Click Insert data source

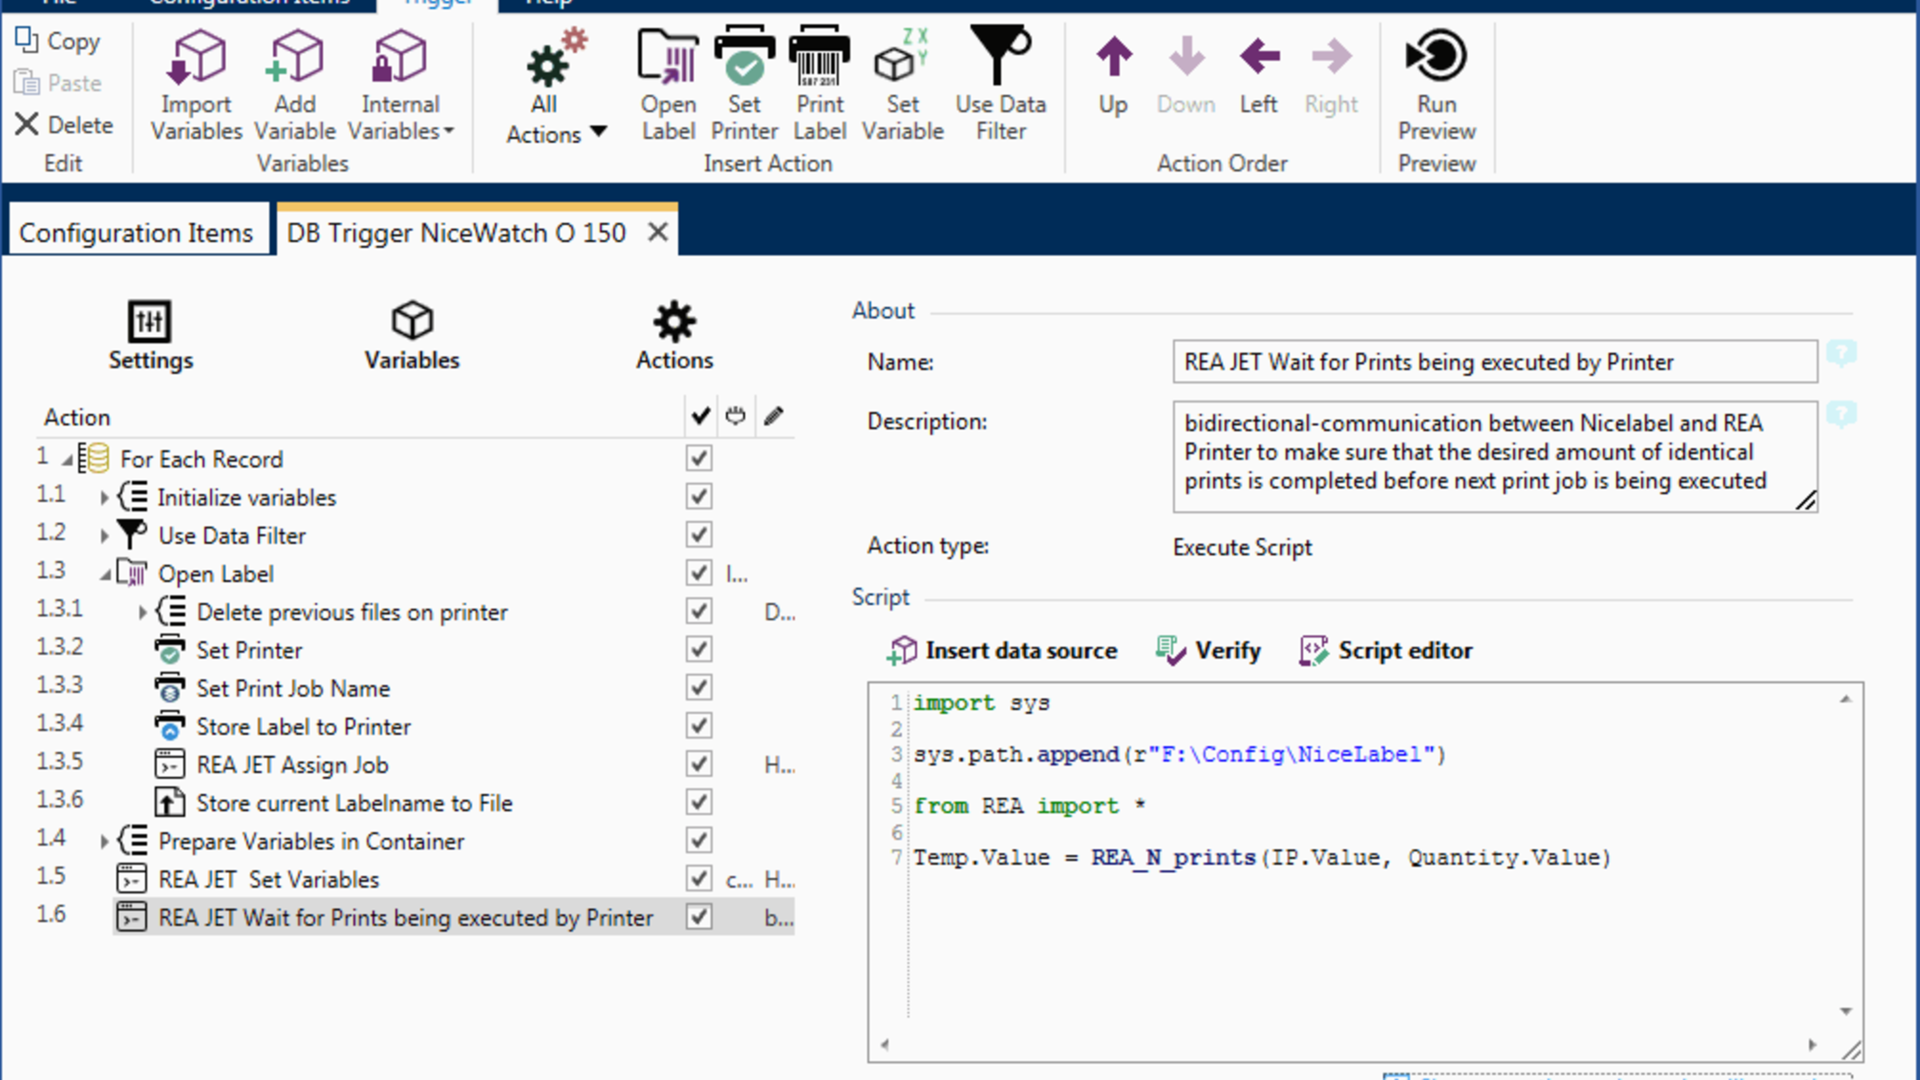tap(1002, 650)
